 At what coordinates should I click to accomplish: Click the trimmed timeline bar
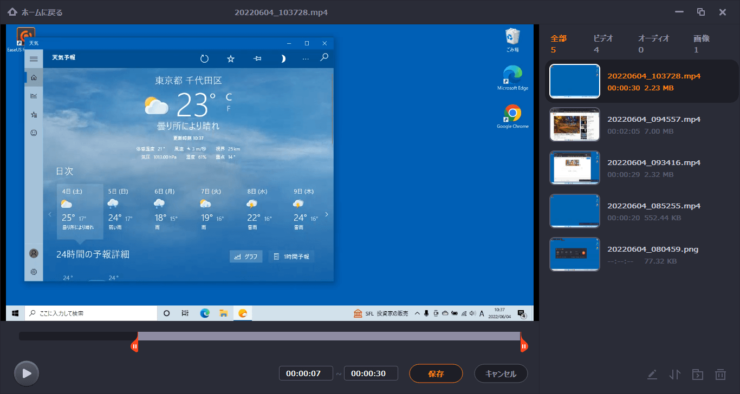[329, 336]
